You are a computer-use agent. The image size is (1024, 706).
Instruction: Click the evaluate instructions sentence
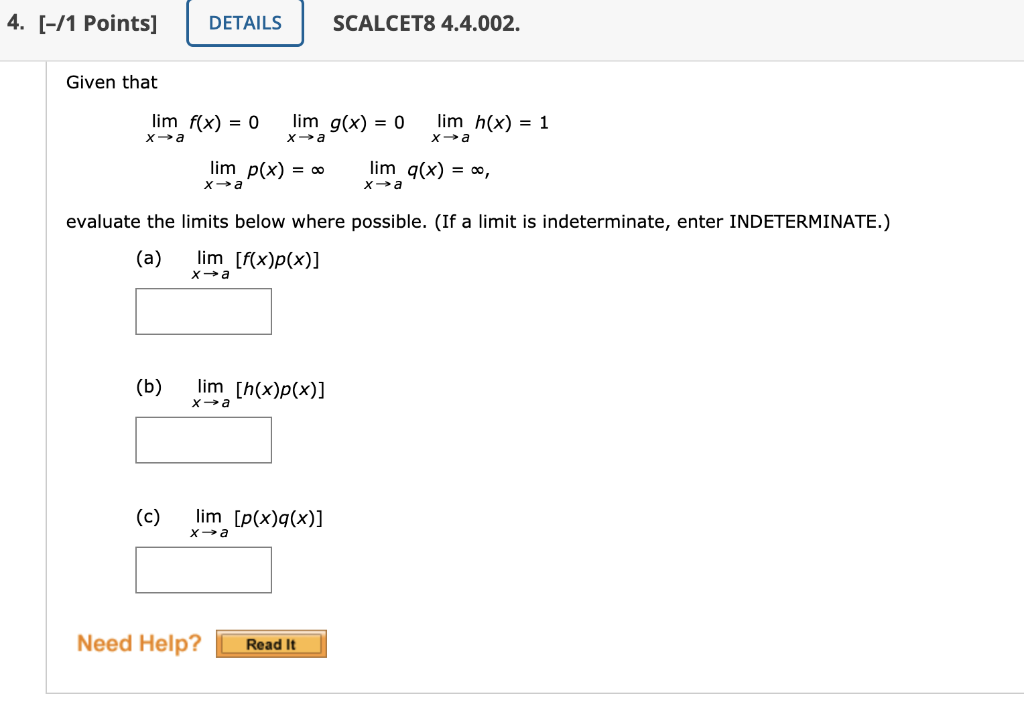tap(477, 221)
